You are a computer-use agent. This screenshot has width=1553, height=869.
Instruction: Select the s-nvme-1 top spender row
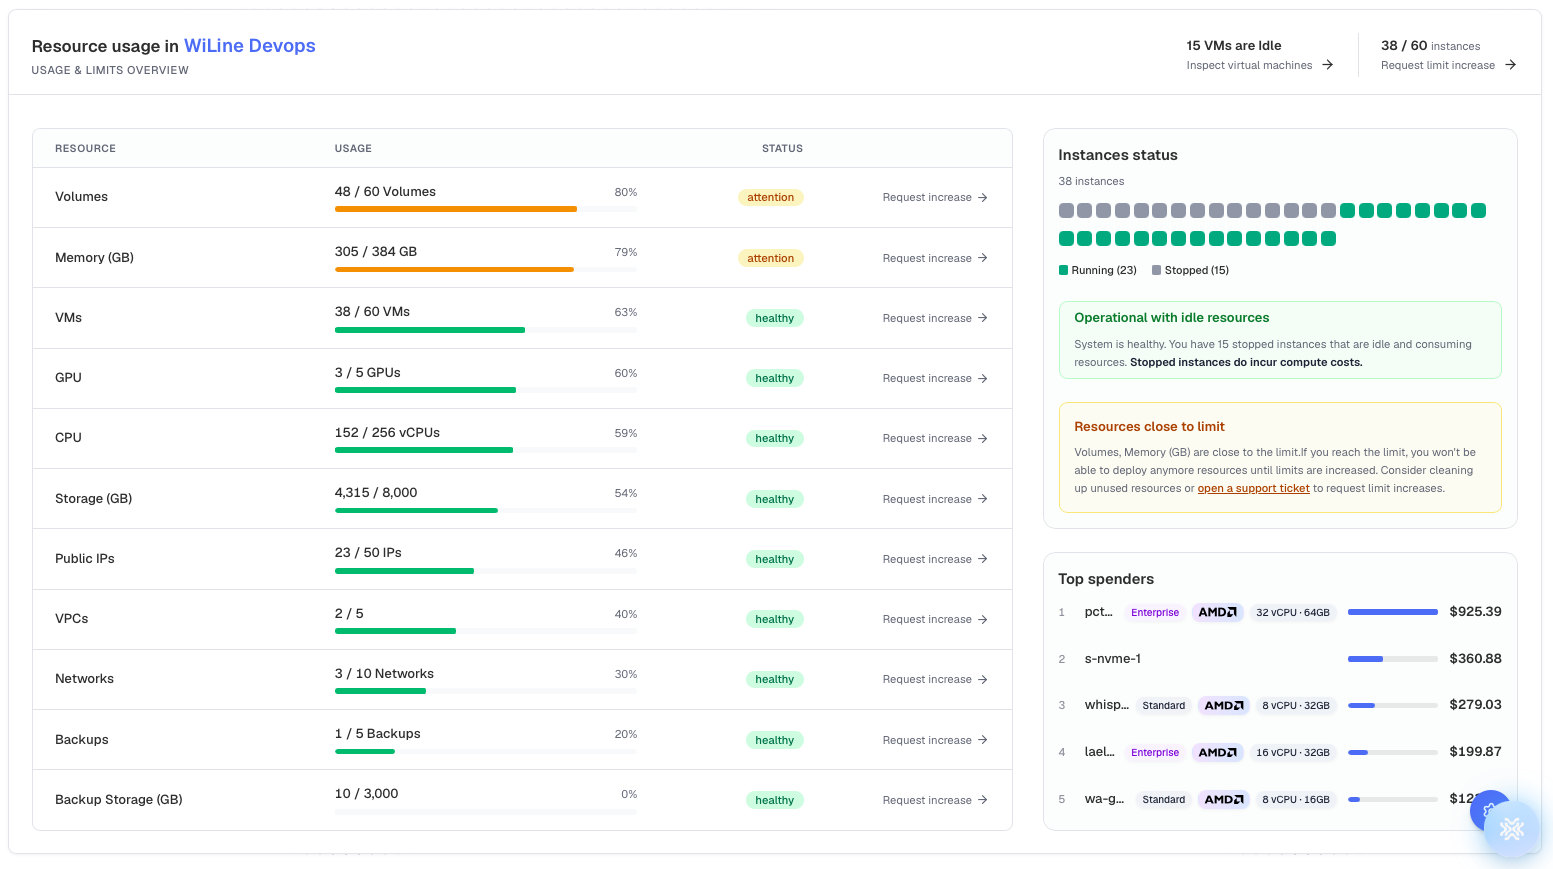tap(1280, 659)
